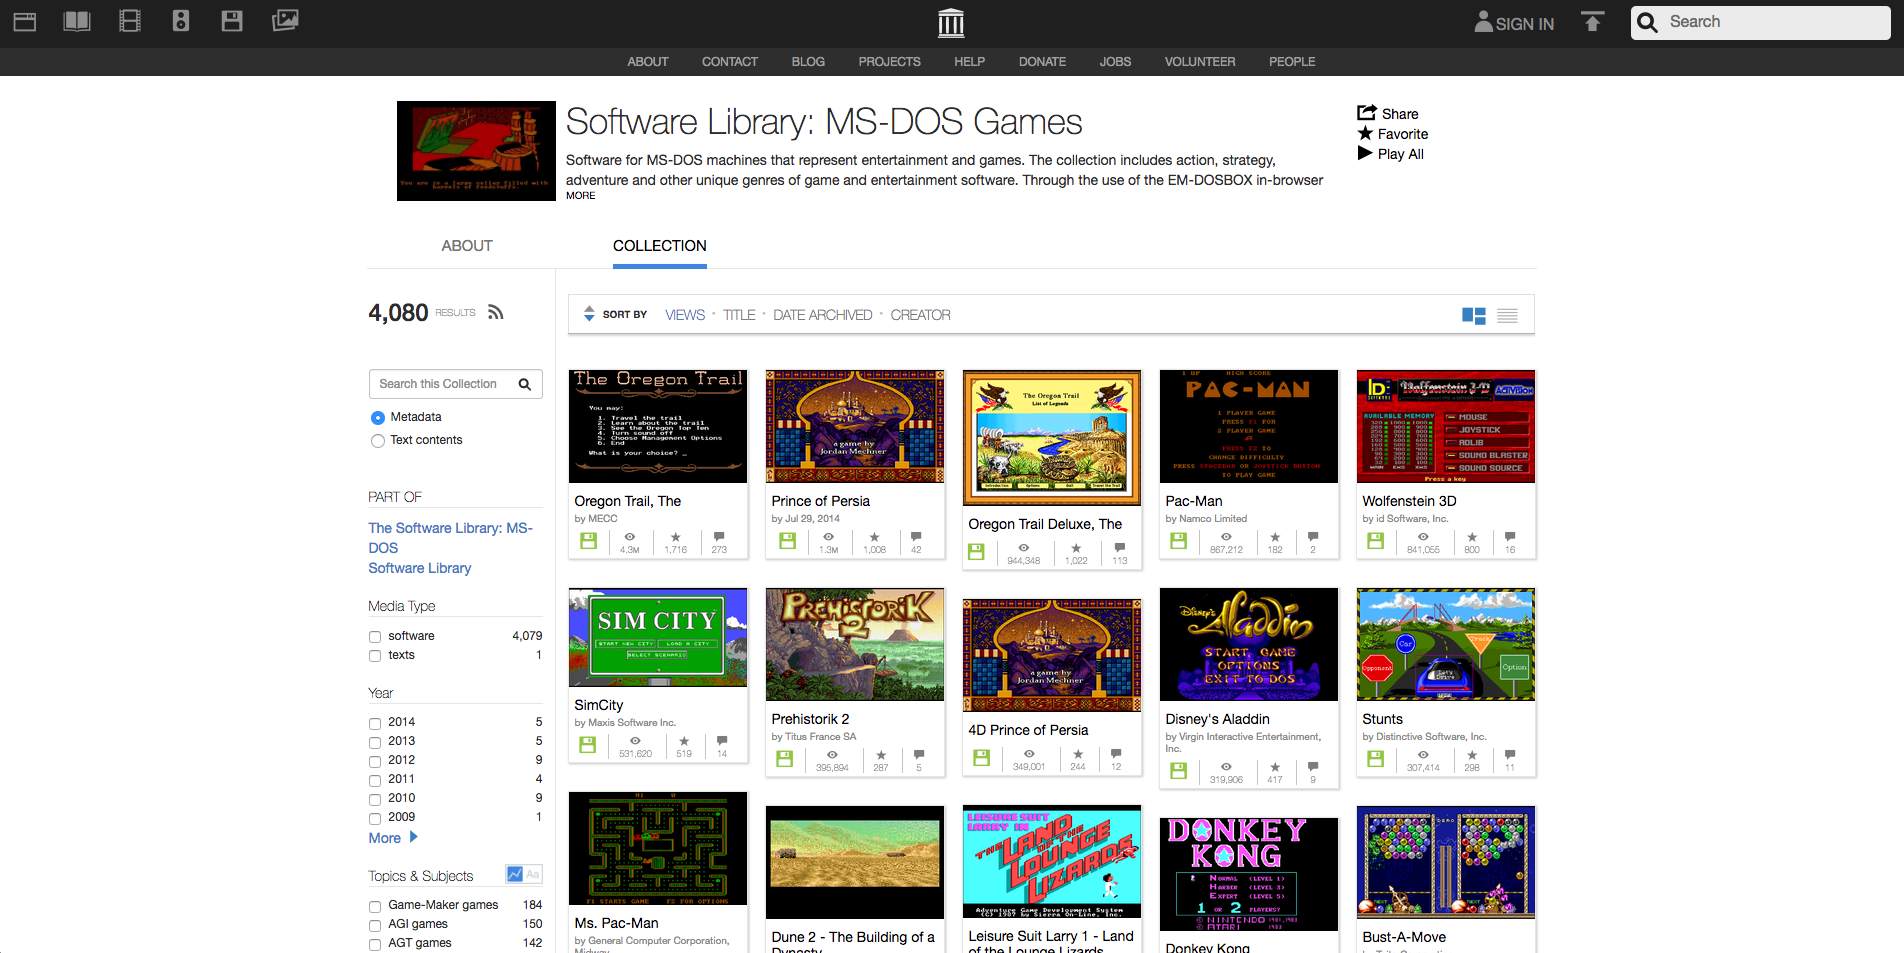Open the Prehistorik 2 thumbnail
The image size is (1904, 953).
click(x=855, y=645)
